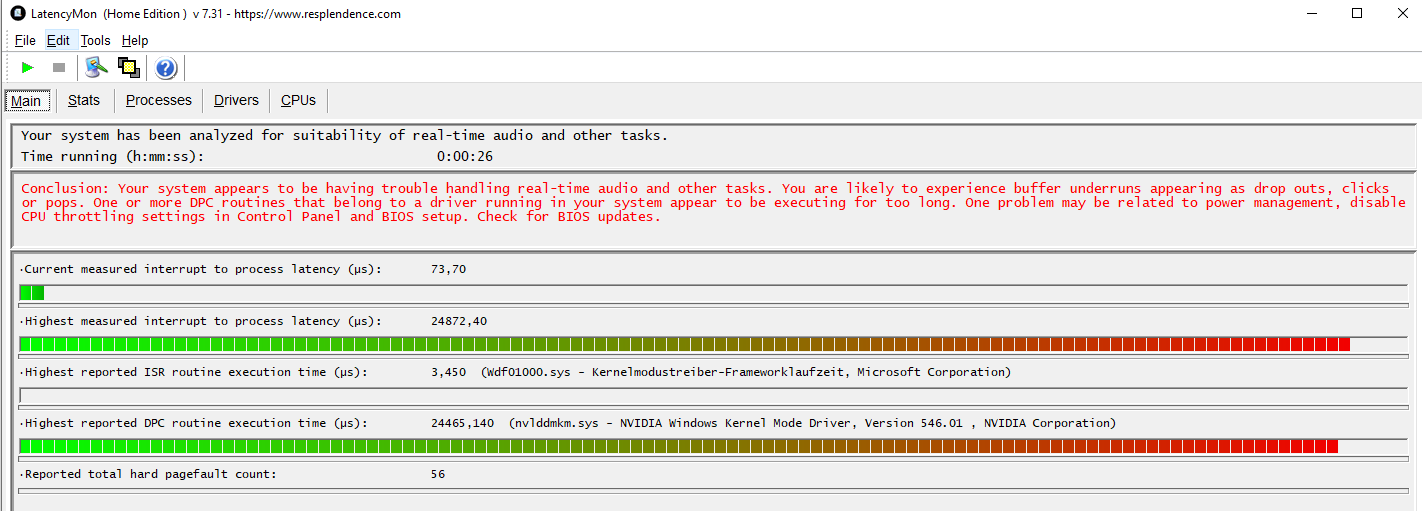
Task: Open the system information monitor icon
Action: (96, 67)
